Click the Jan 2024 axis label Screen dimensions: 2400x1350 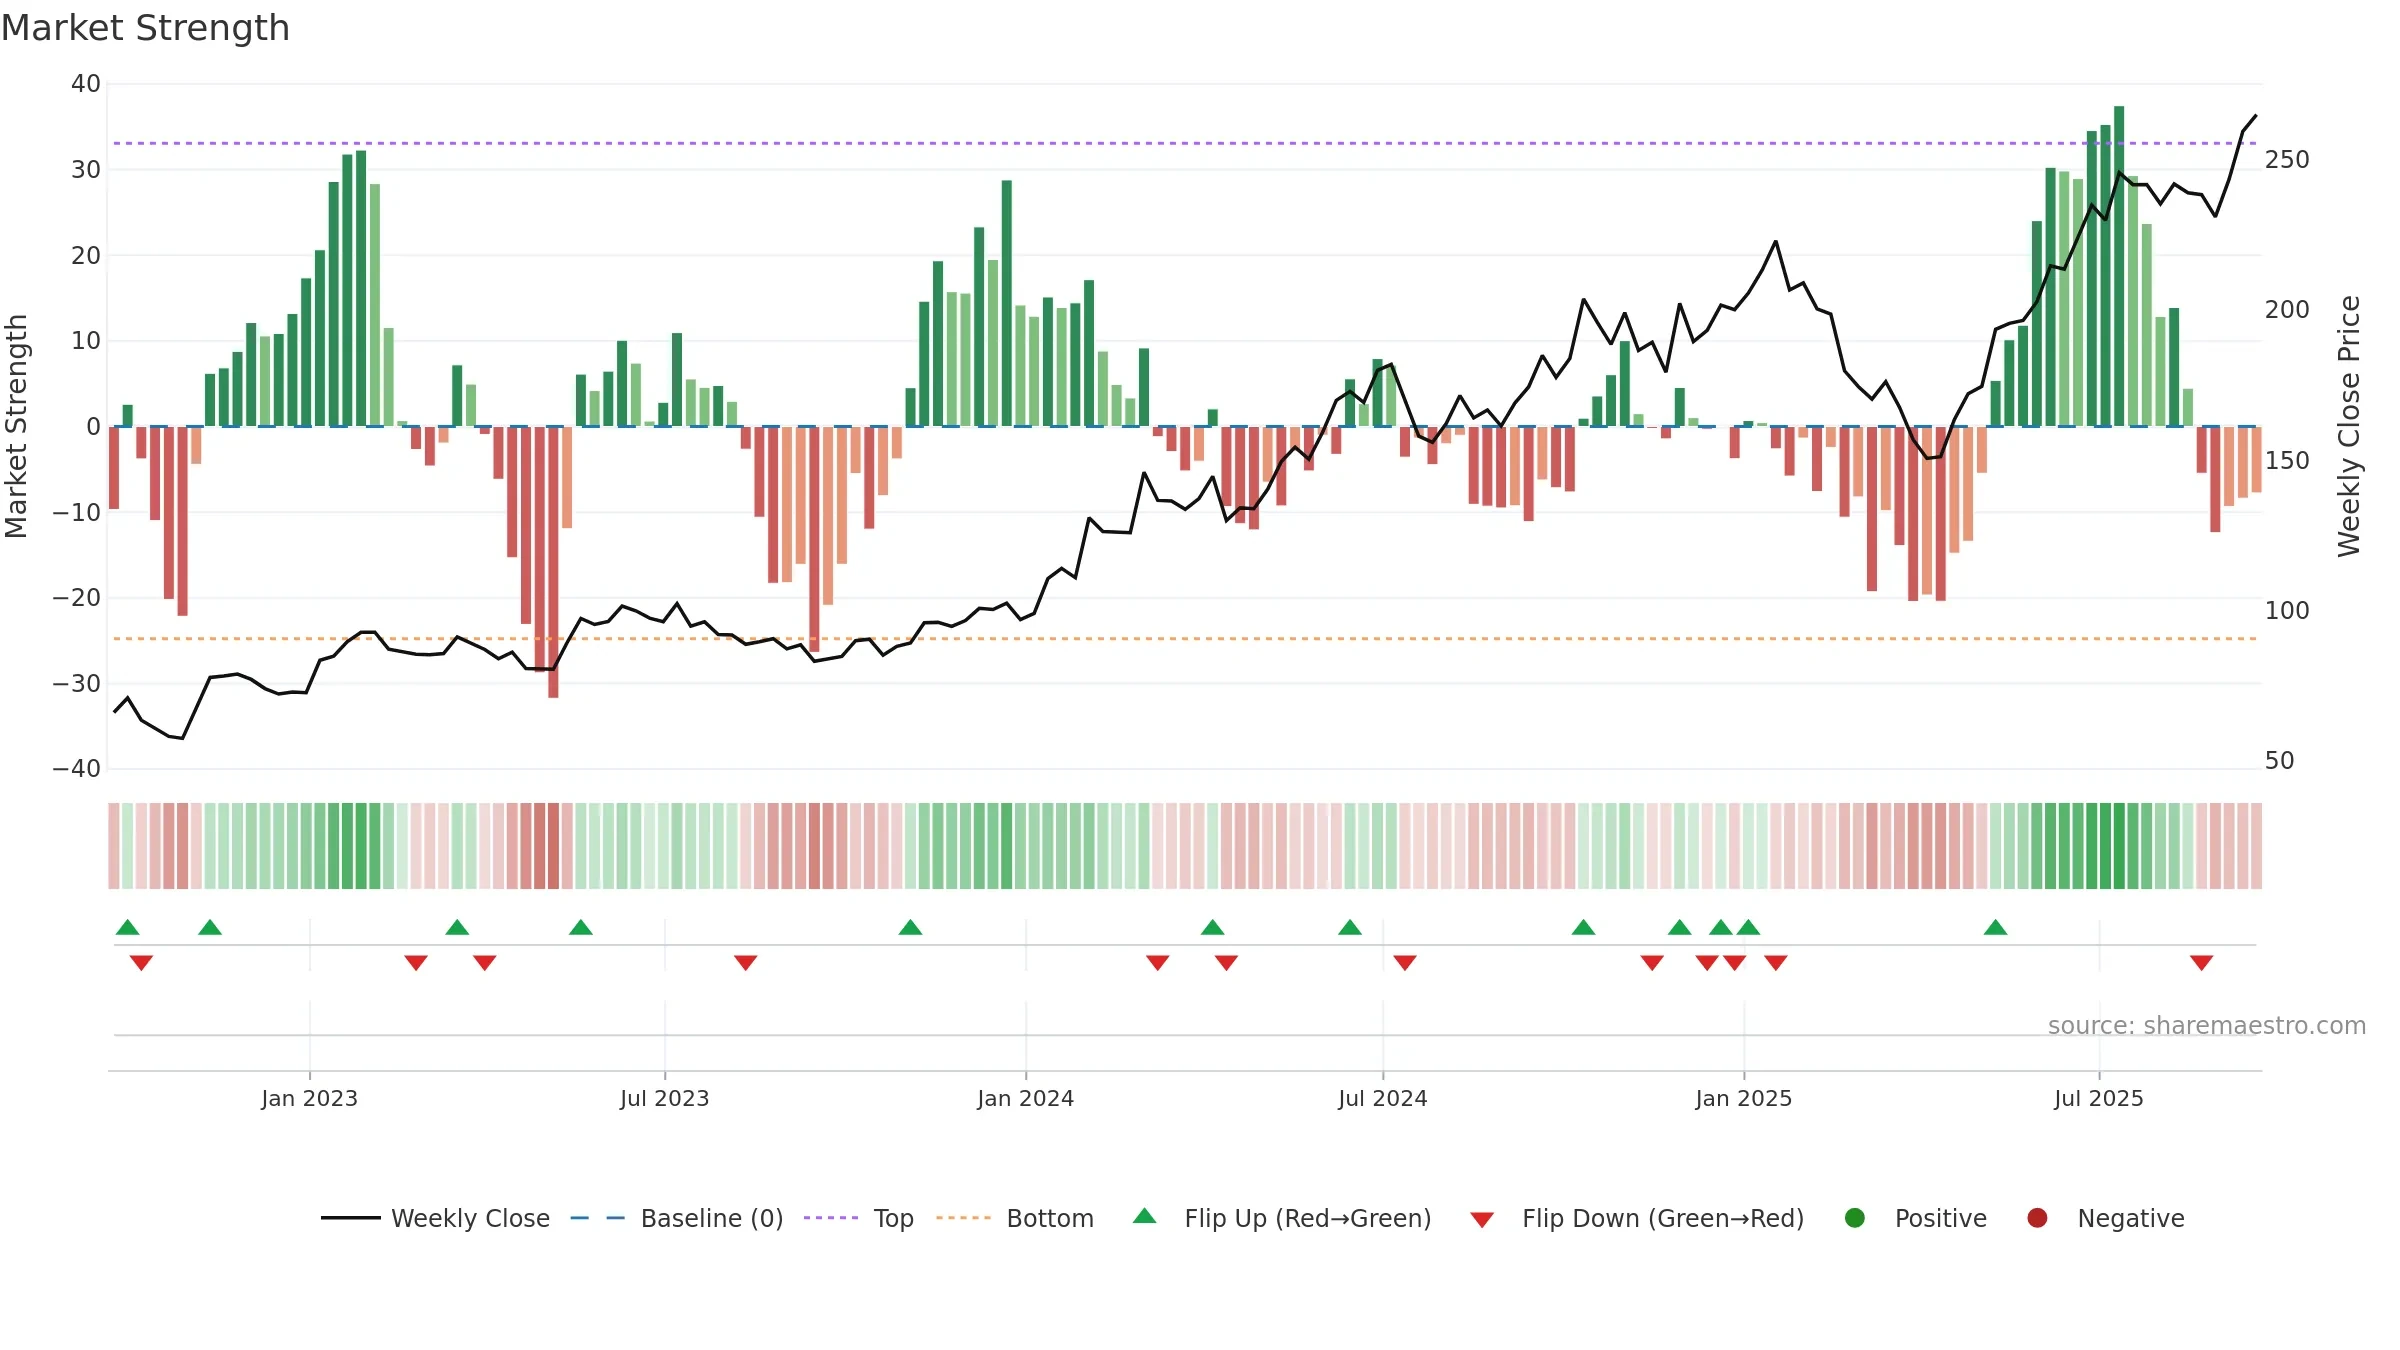click(x=1026, y=1098)
